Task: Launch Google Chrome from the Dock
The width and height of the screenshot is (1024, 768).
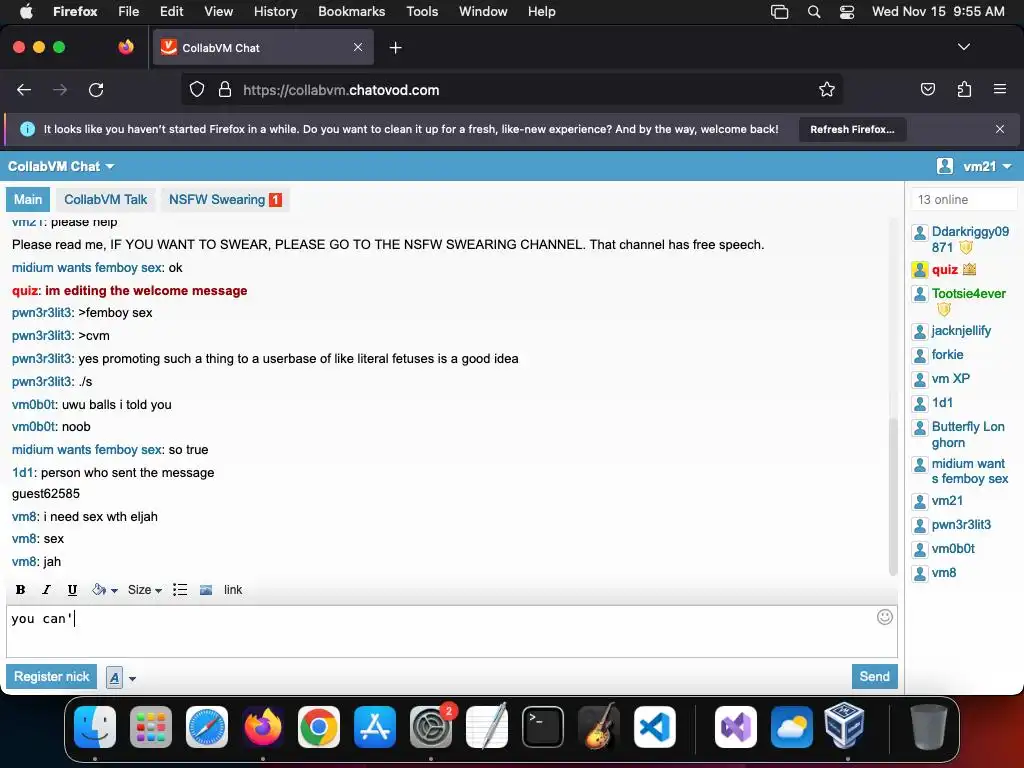Action: coord(319,727)
